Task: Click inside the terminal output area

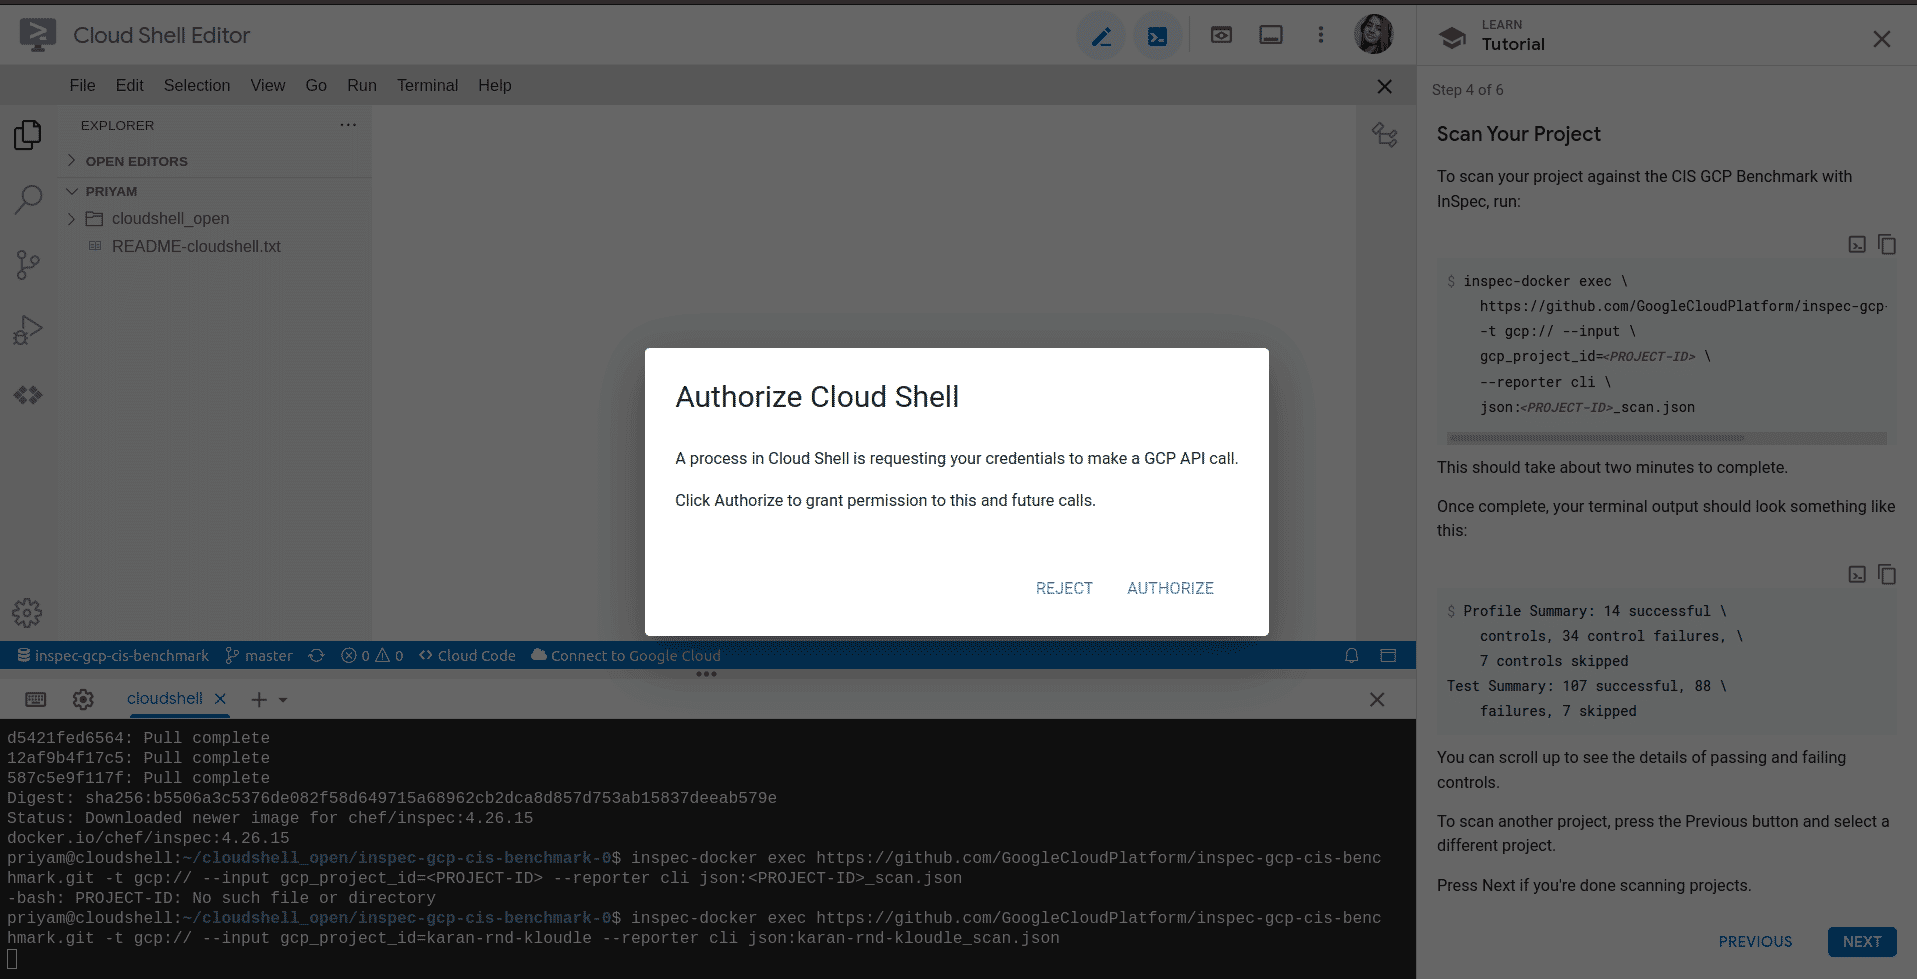Action: 707,848
